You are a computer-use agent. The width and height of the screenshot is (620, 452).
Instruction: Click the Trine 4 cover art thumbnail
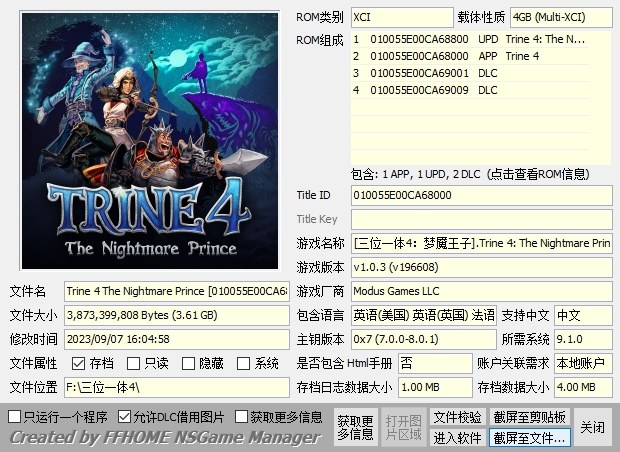[150, 141]
